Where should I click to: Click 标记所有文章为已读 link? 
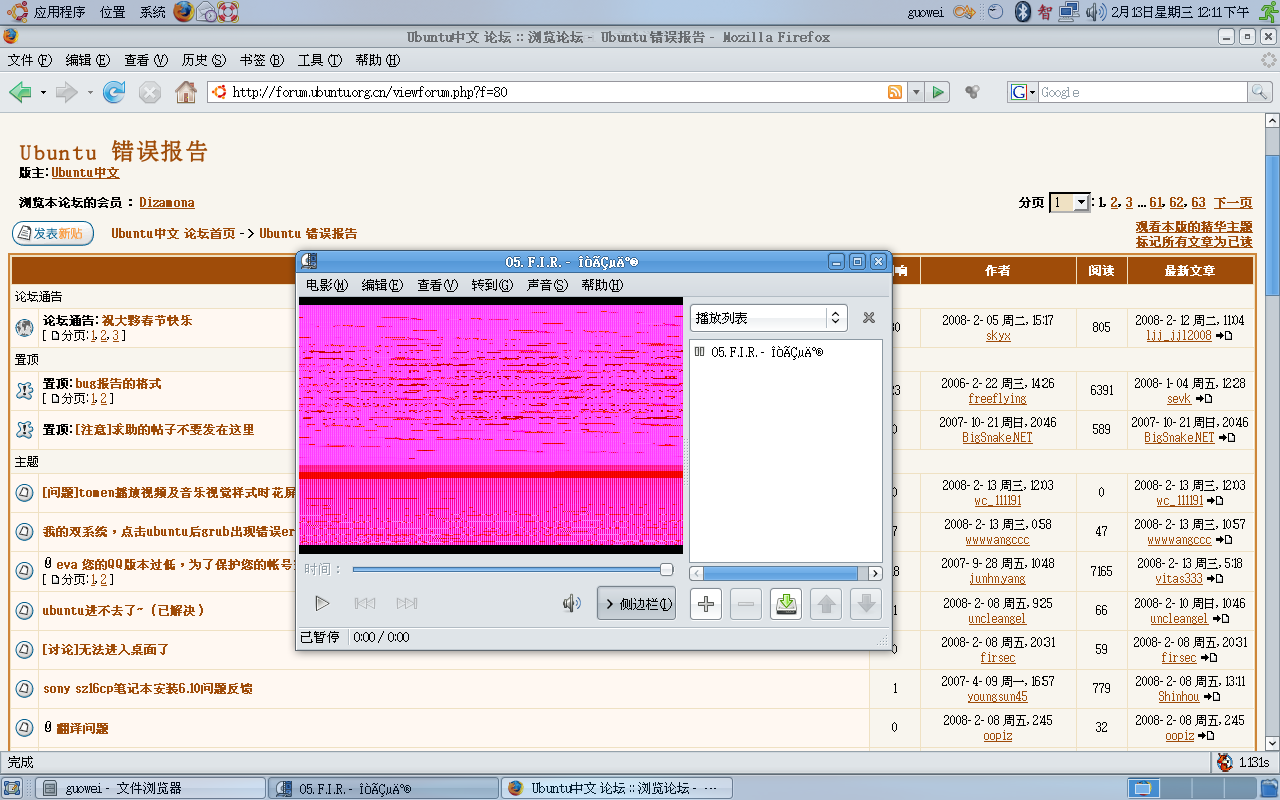(x=1194, y=241)
